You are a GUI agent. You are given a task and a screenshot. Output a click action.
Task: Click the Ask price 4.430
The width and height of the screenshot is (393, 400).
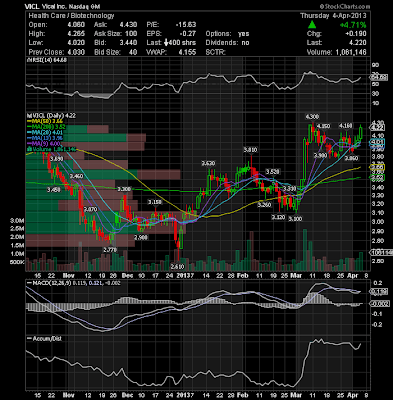[x=128, y=25]
